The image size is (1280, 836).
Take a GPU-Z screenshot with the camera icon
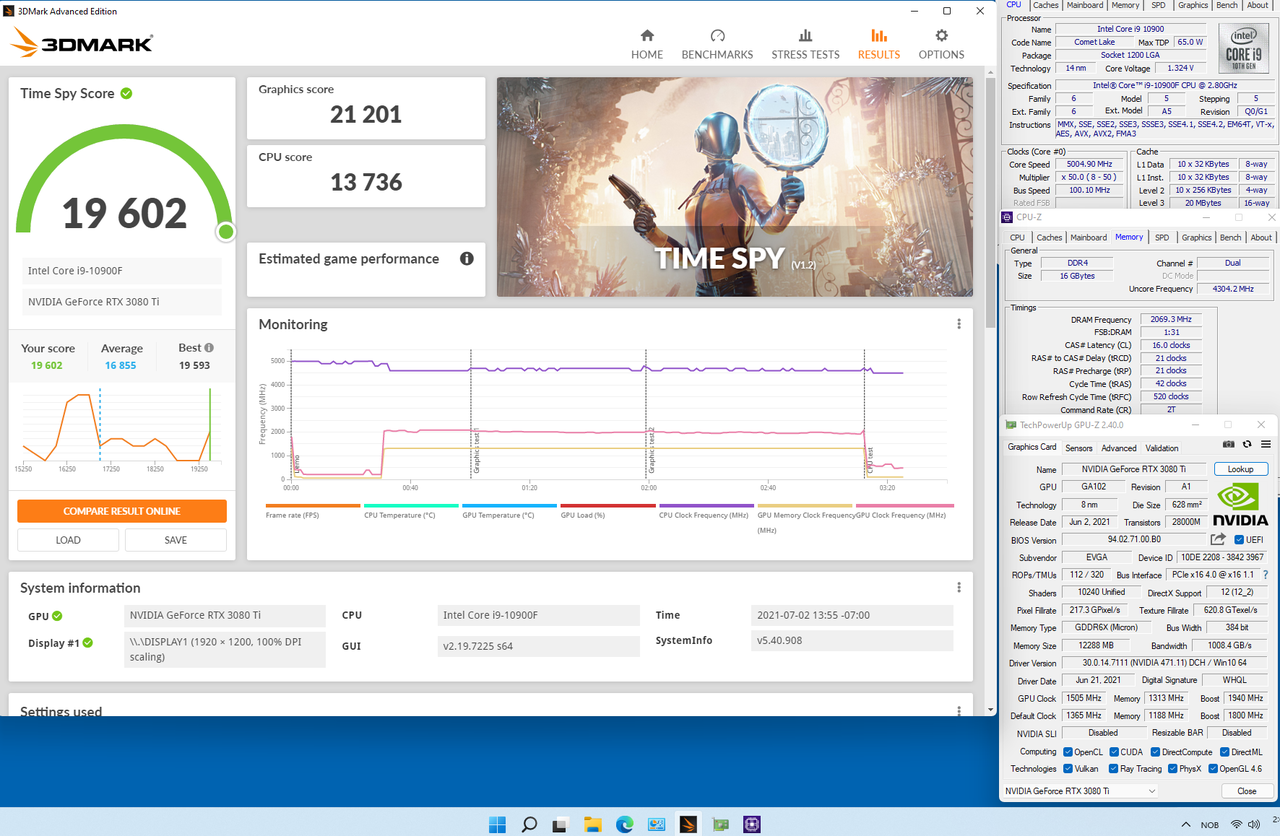(x=1229, y=444)
